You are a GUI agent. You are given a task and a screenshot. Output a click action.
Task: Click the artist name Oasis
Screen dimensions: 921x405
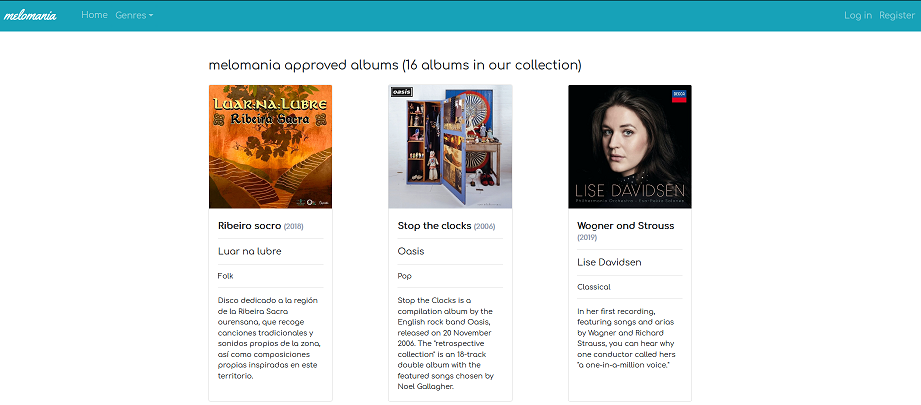[411, 251]
